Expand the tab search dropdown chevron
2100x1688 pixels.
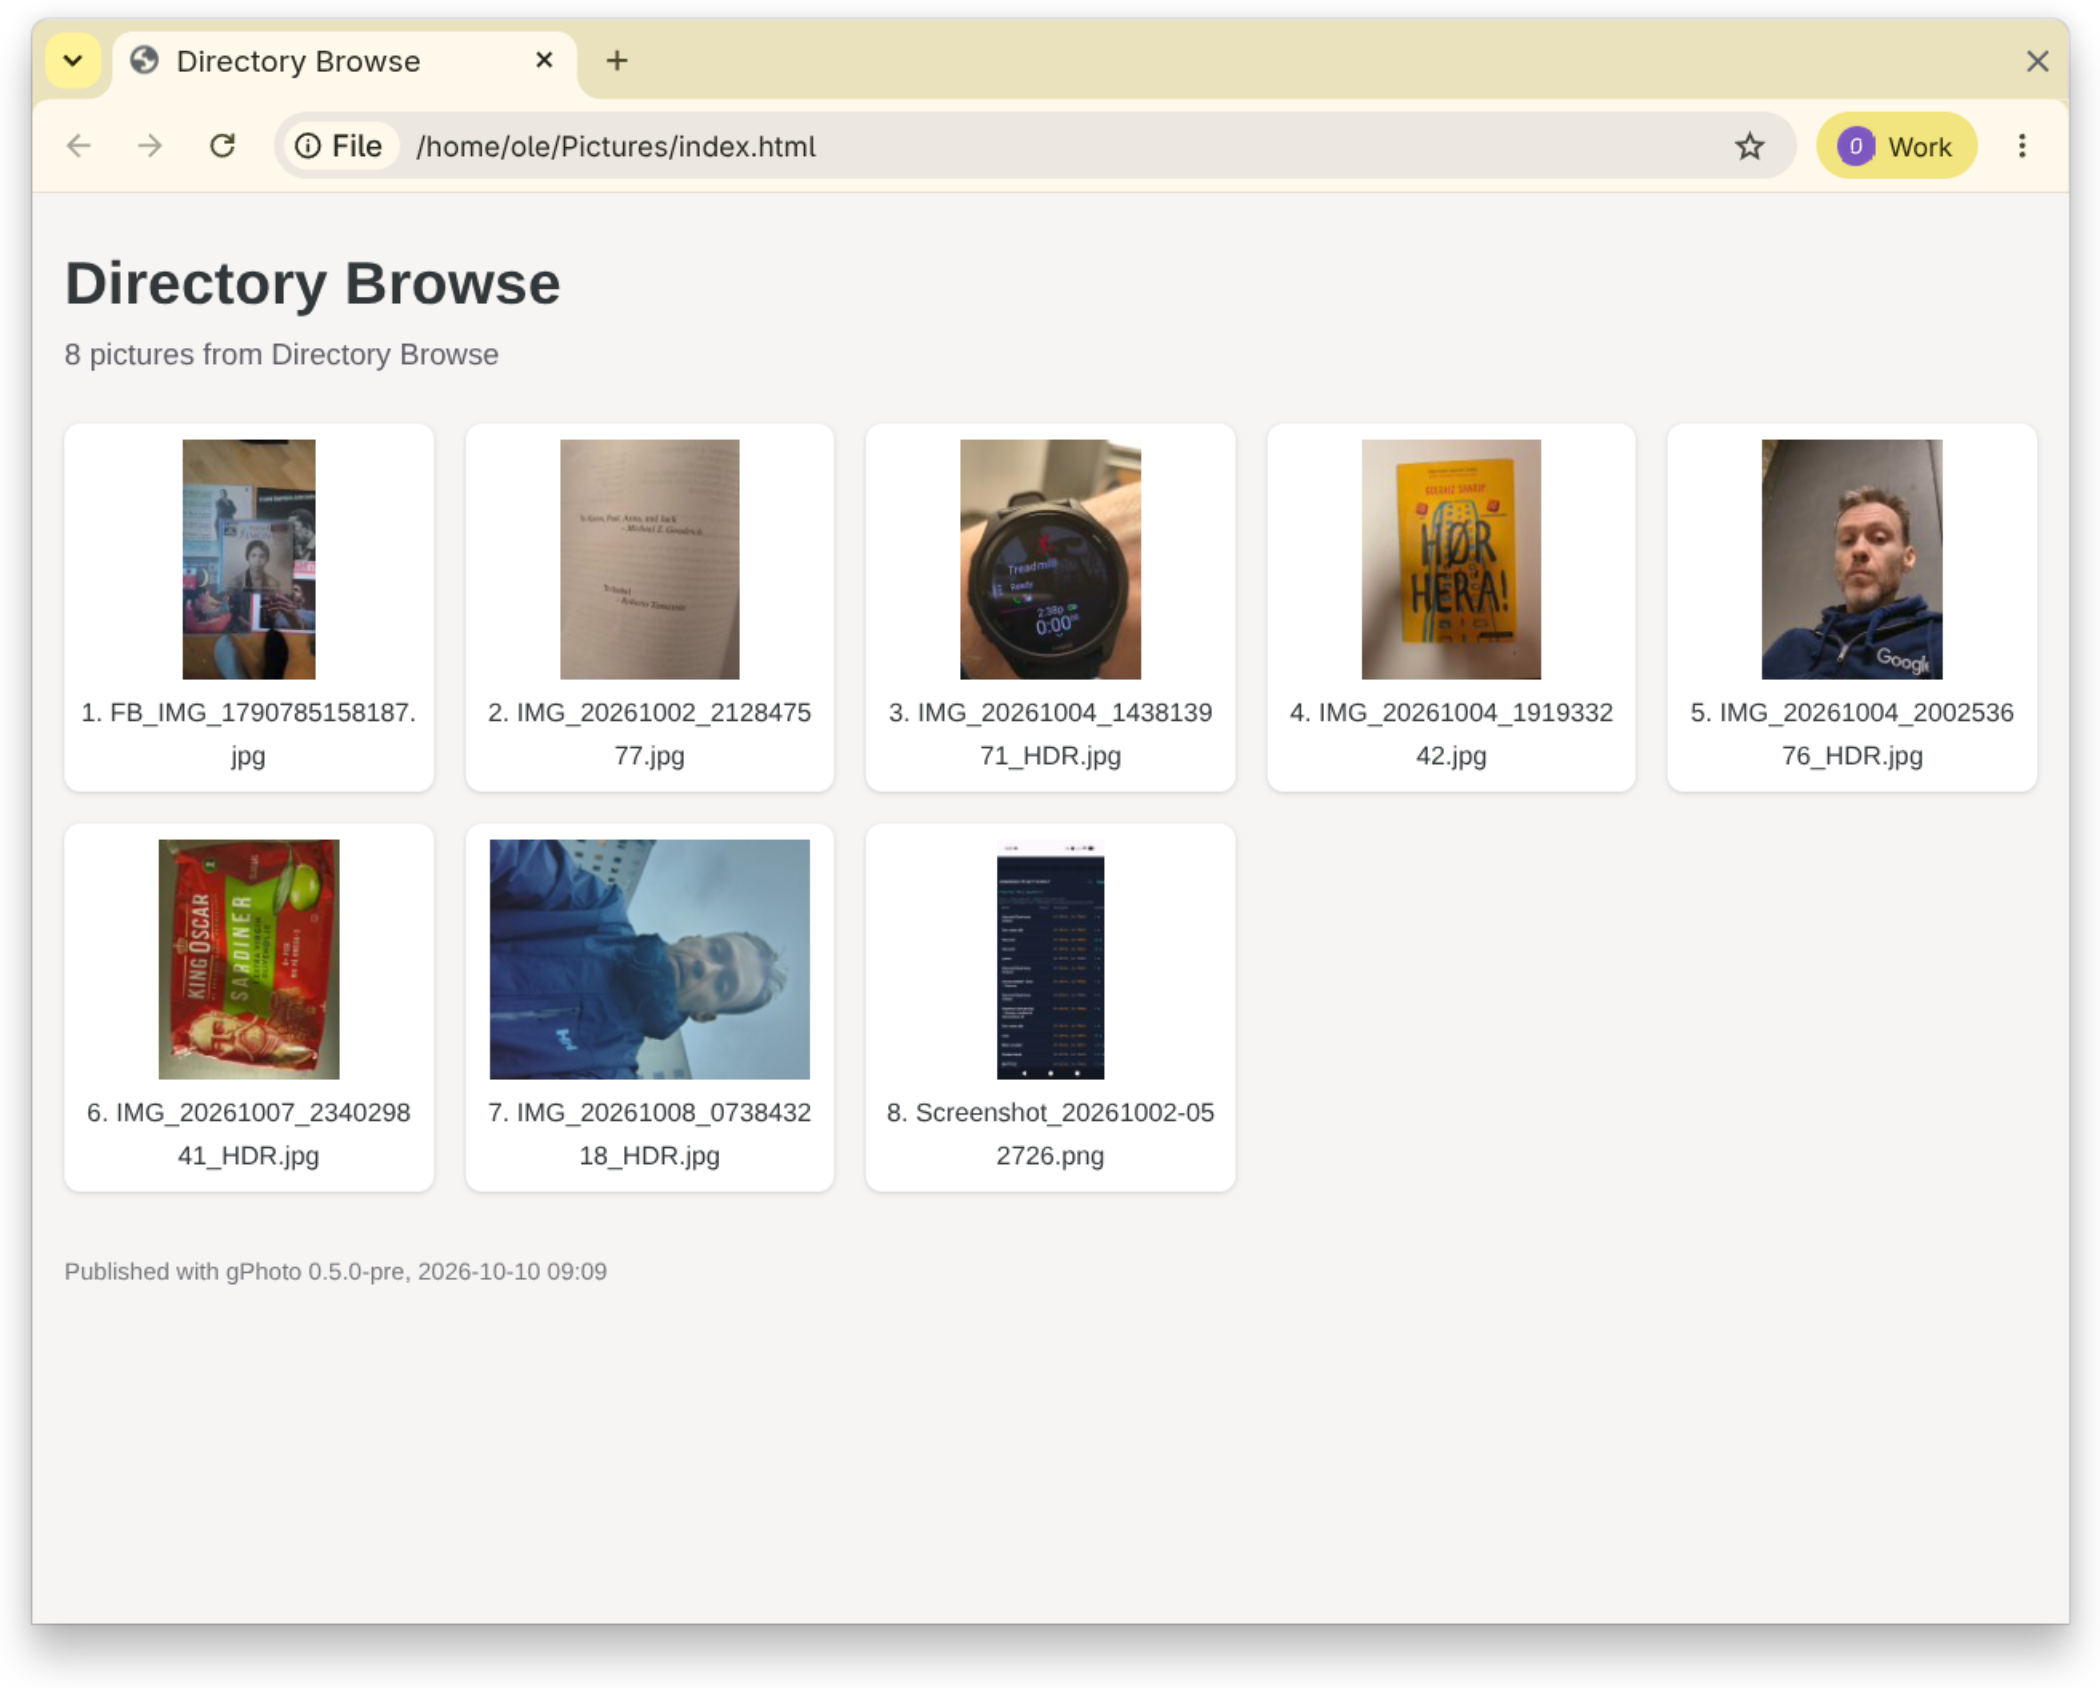pos(73,61)
